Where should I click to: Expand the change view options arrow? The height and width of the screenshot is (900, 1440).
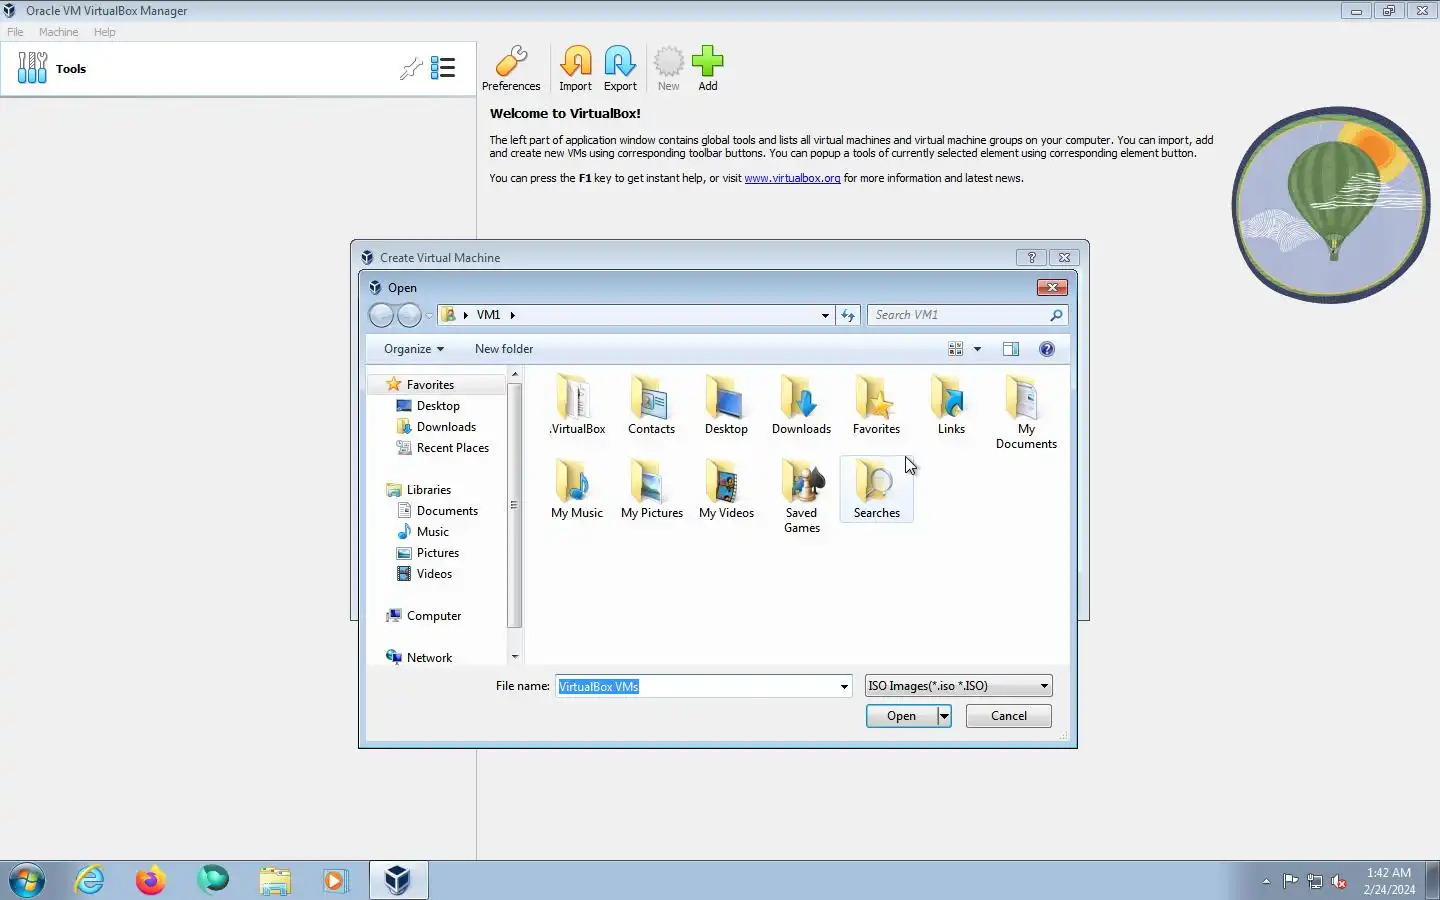click(x=977, y=349)
